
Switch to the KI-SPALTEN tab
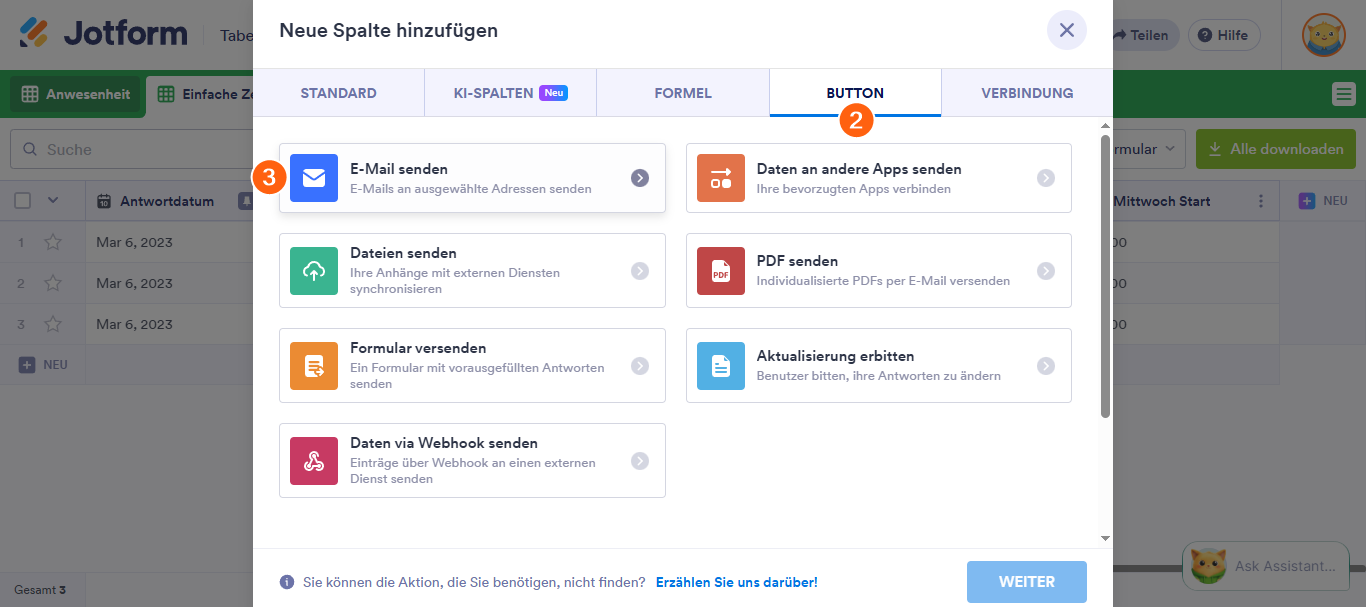click(511, 93)
